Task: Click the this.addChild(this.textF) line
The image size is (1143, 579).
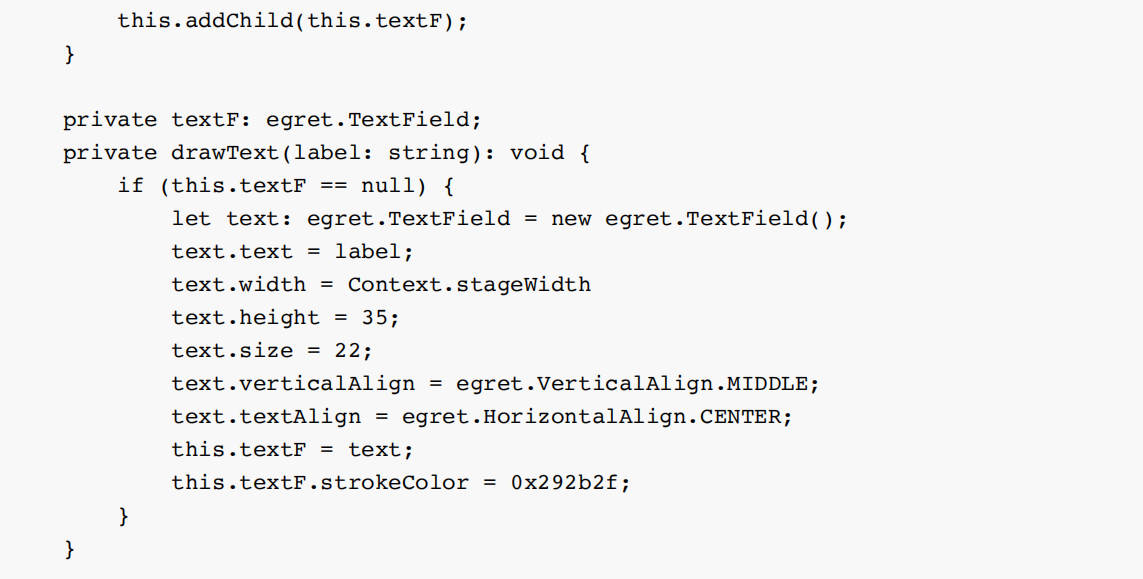Action: point(292,20)
